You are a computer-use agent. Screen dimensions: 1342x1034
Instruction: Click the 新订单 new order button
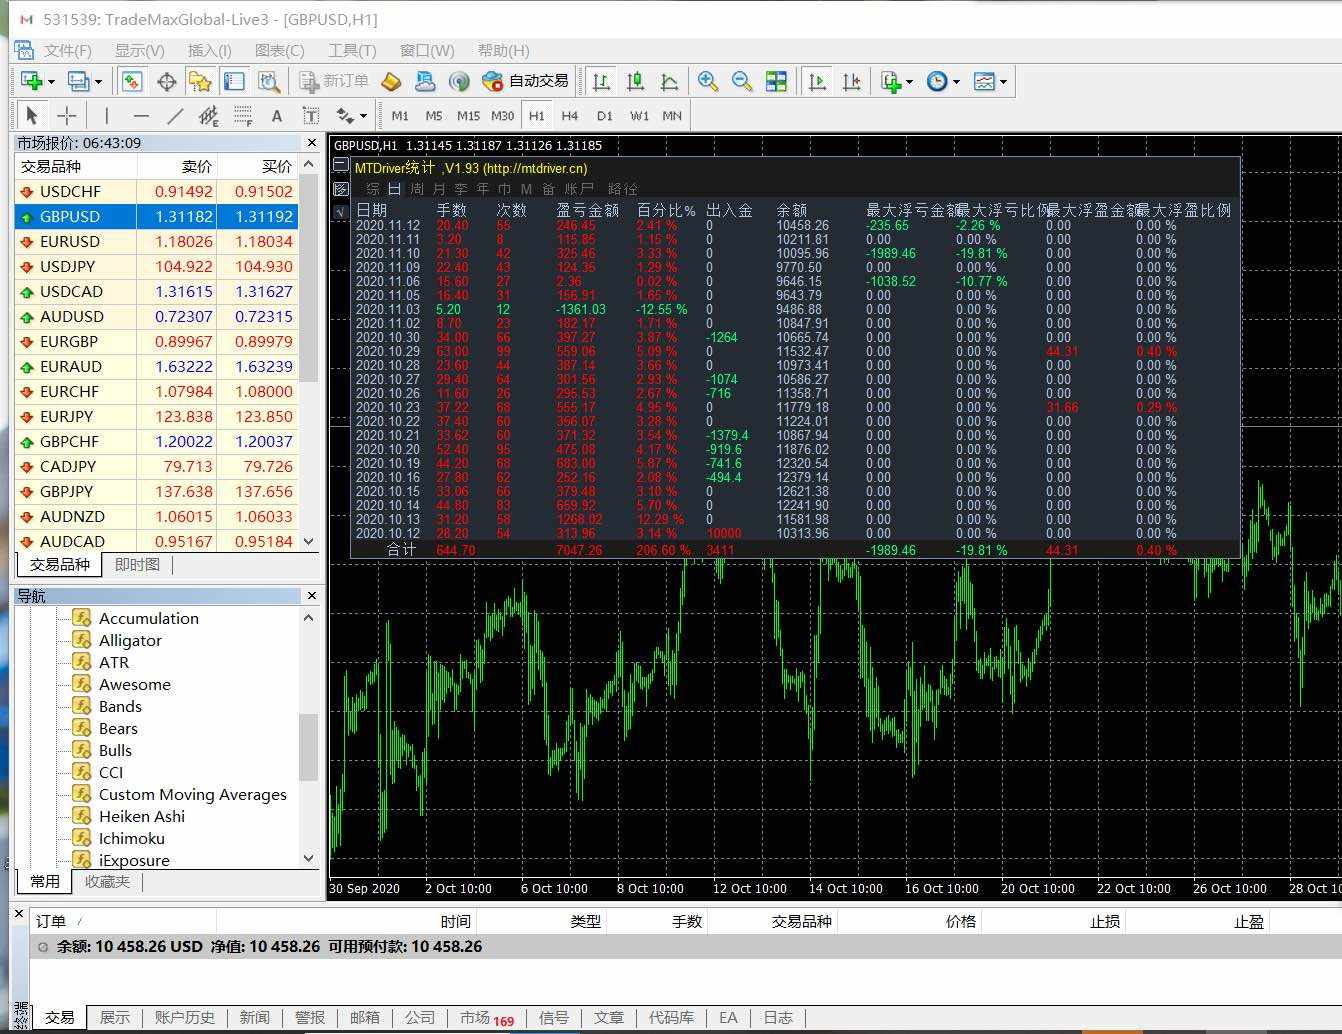[334, 81]
